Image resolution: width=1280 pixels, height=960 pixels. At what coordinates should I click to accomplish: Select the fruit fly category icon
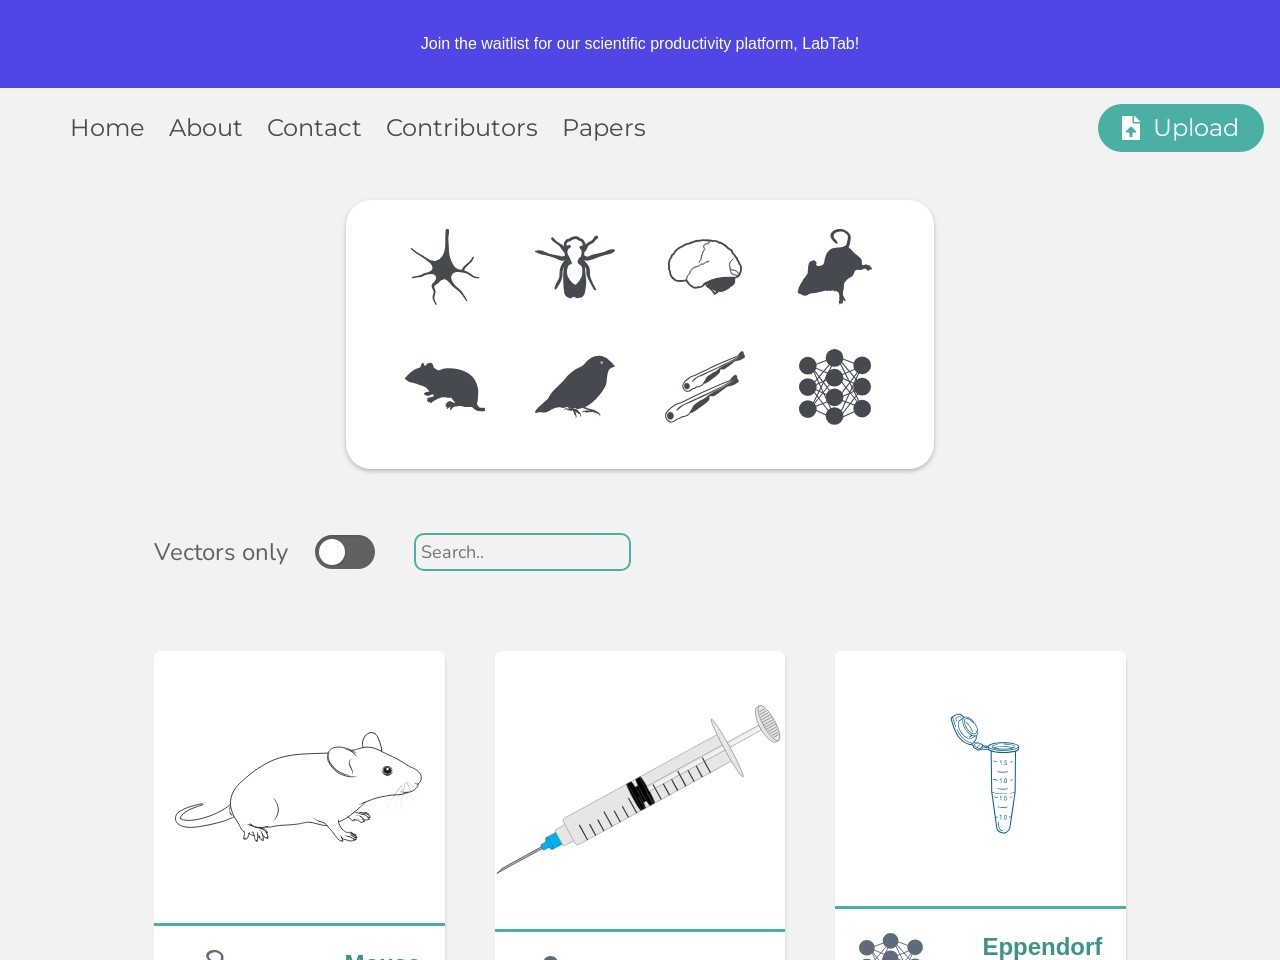(575, 267)
